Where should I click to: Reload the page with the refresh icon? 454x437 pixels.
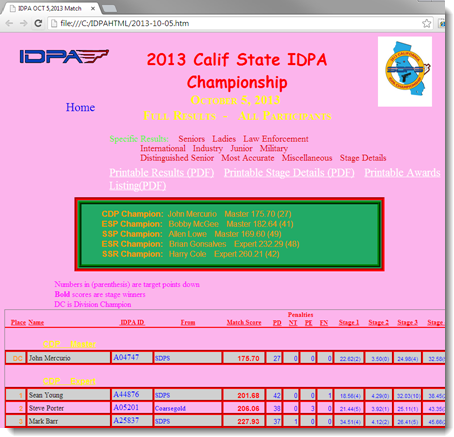click(x=38, y=23)
